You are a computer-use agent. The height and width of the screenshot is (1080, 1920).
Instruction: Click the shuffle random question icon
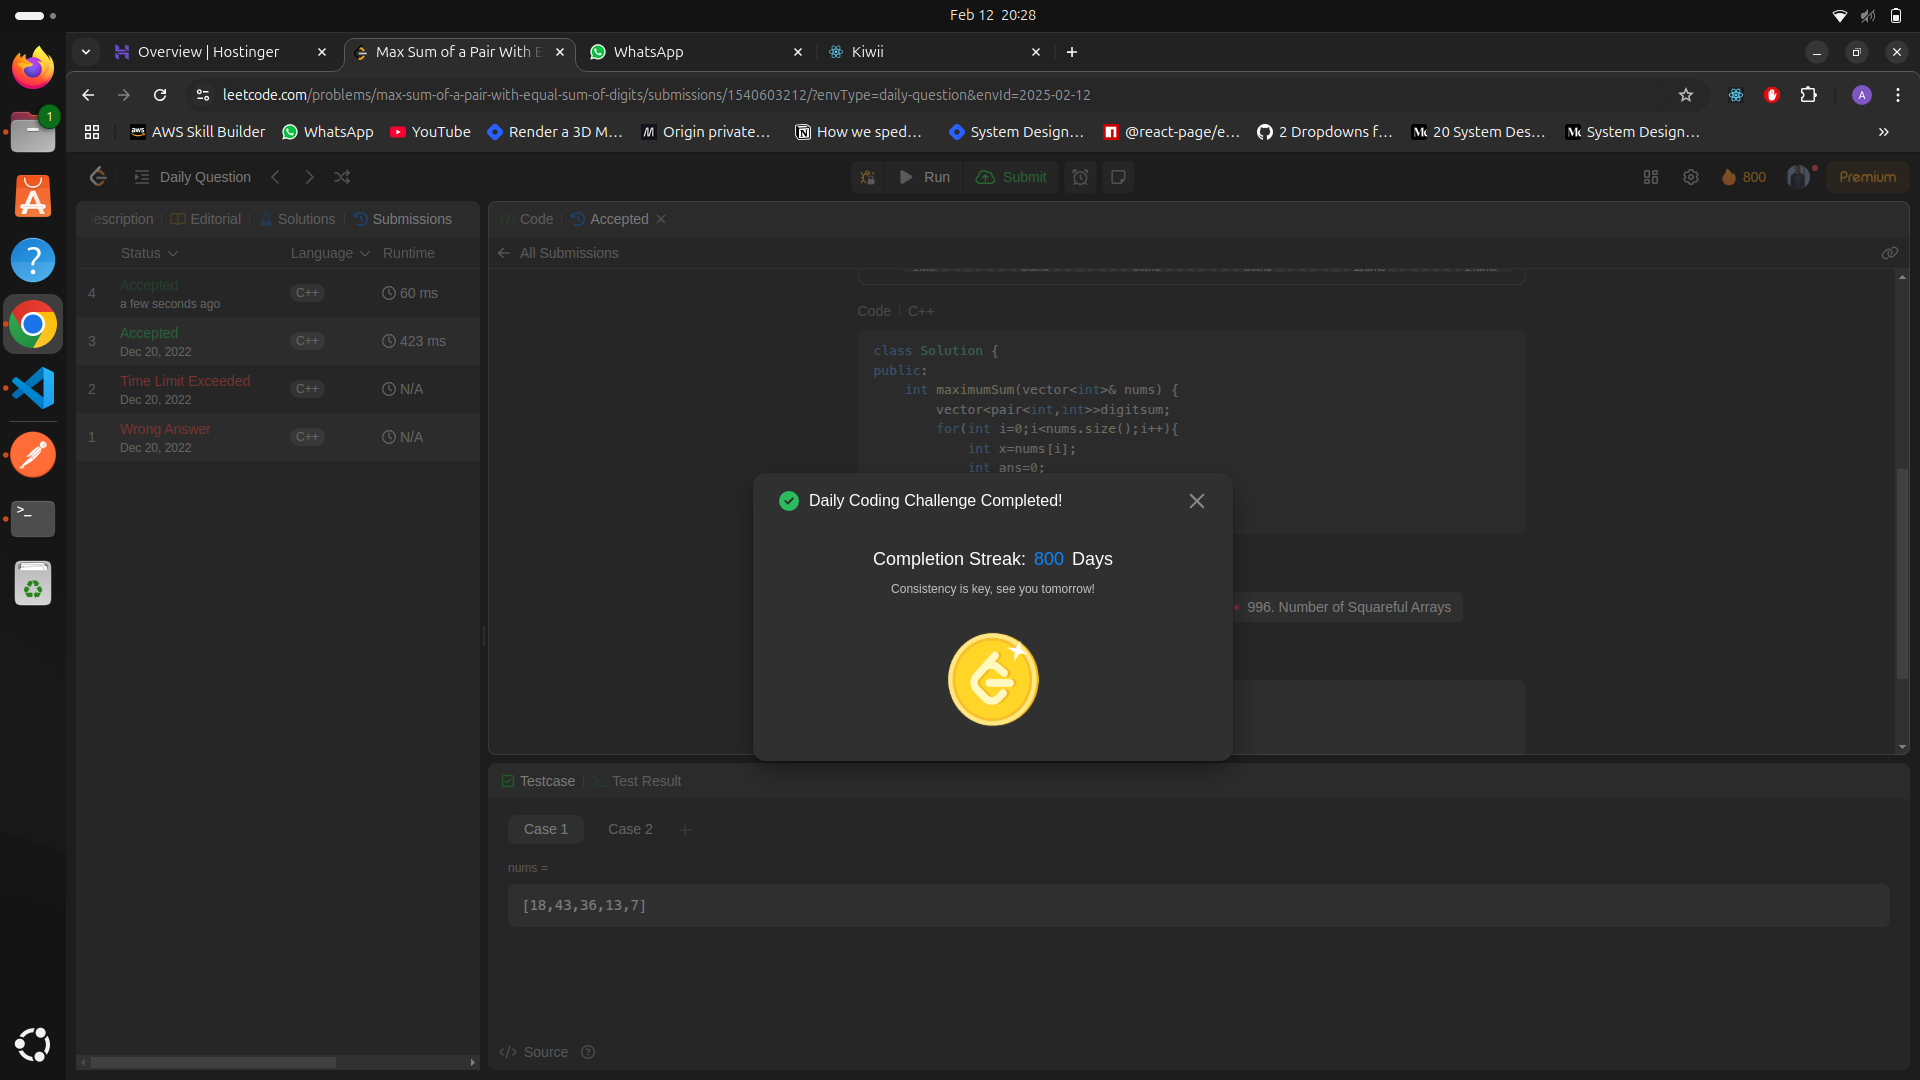(342, 177)
